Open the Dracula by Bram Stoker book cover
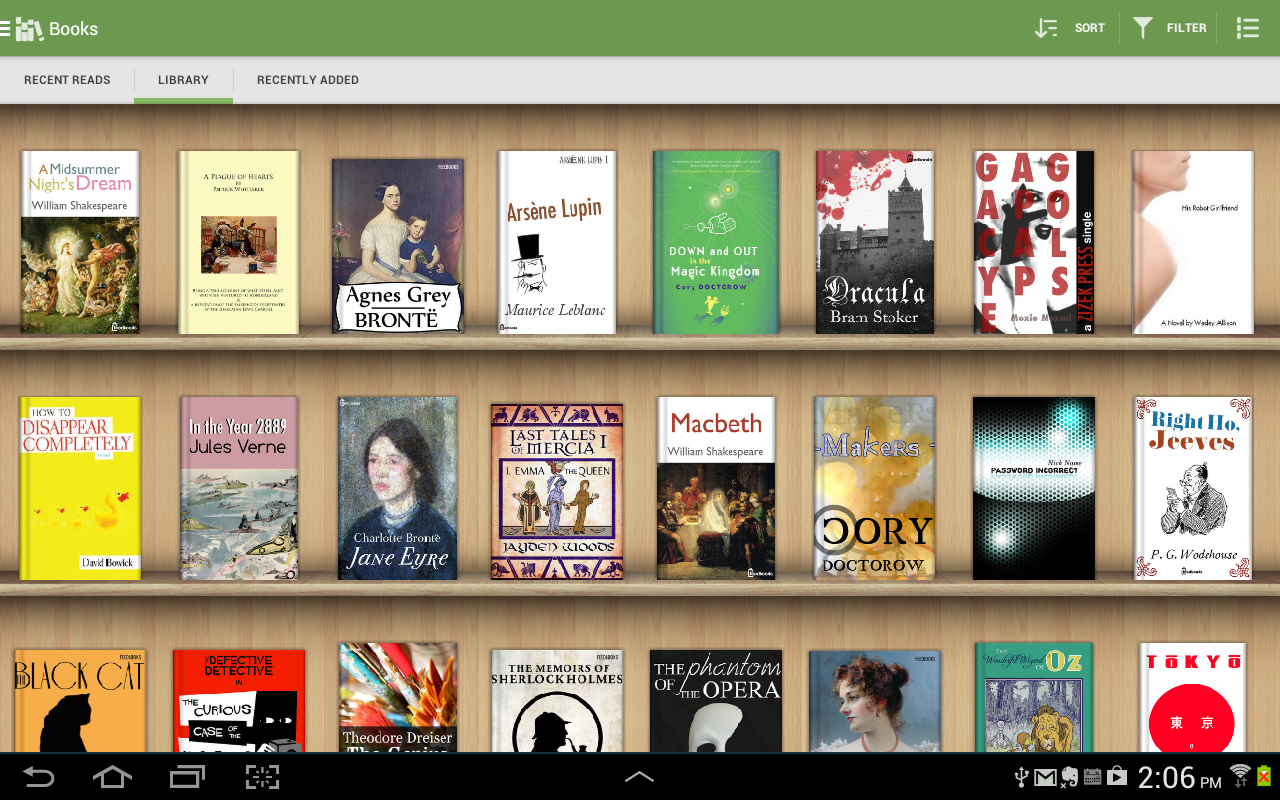1280x800 pixels. [x=874, y=242]
